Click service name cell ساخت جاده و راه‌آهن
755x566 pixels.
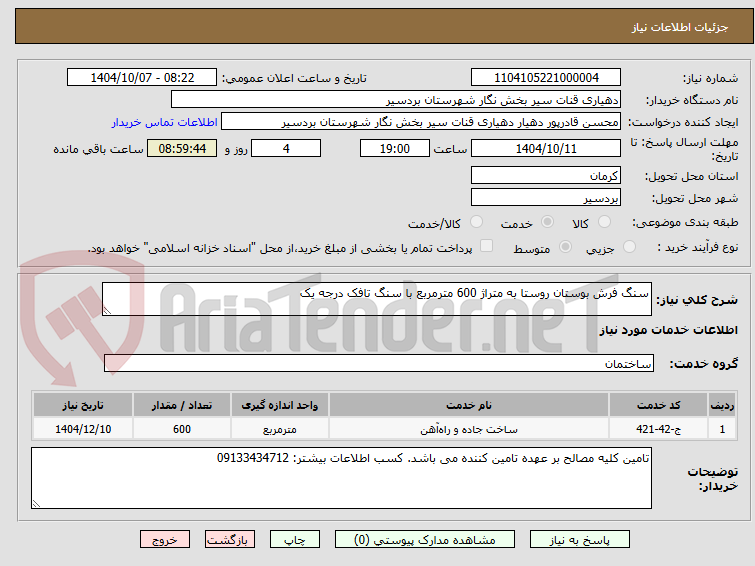pos(469,429)
